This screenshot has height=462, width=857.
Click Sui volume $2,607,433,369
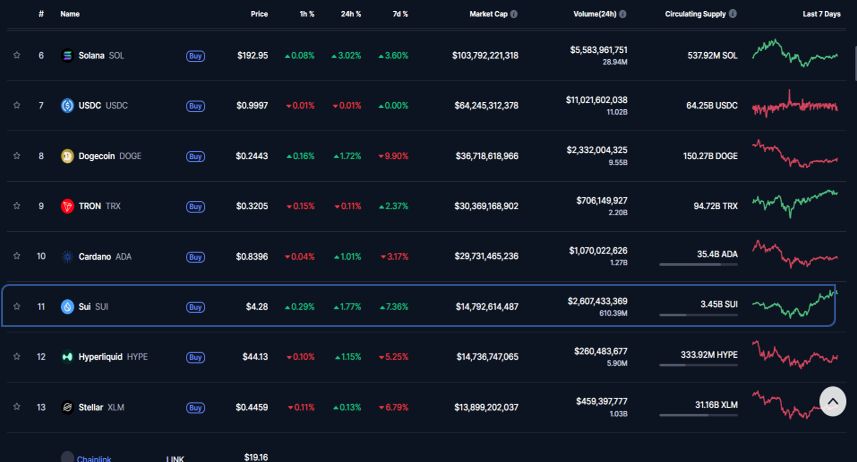(x=597, y=301)
